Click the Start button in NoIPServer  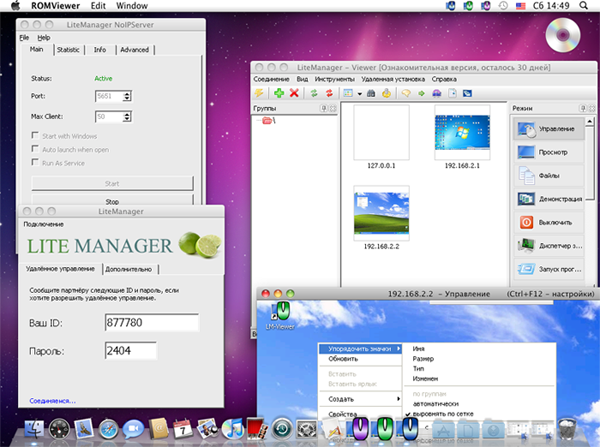(112, 183)
